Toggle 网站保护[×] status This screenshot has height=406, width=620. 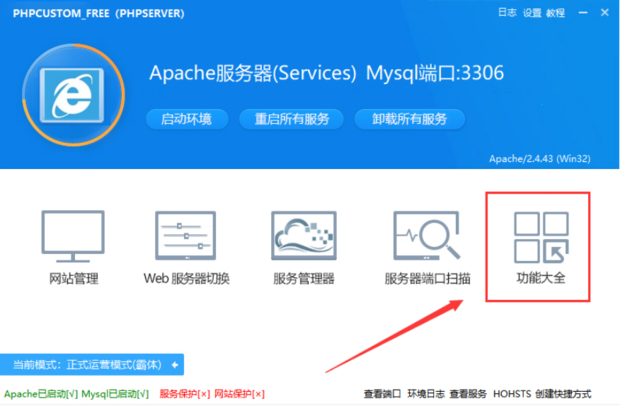tap(240, 394)
